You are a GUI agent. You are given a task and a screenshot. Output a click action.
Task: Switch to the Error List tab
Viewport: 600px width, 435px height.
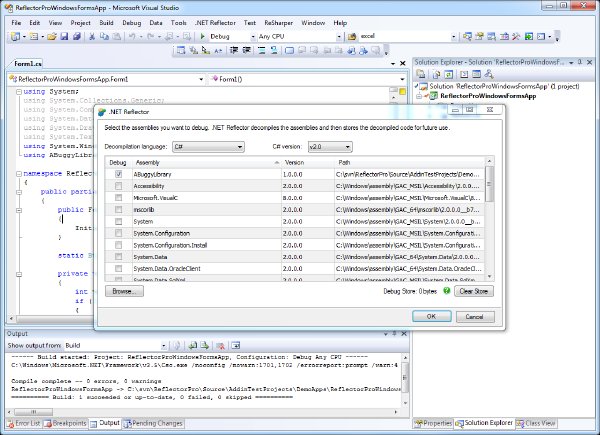[24, 423]
